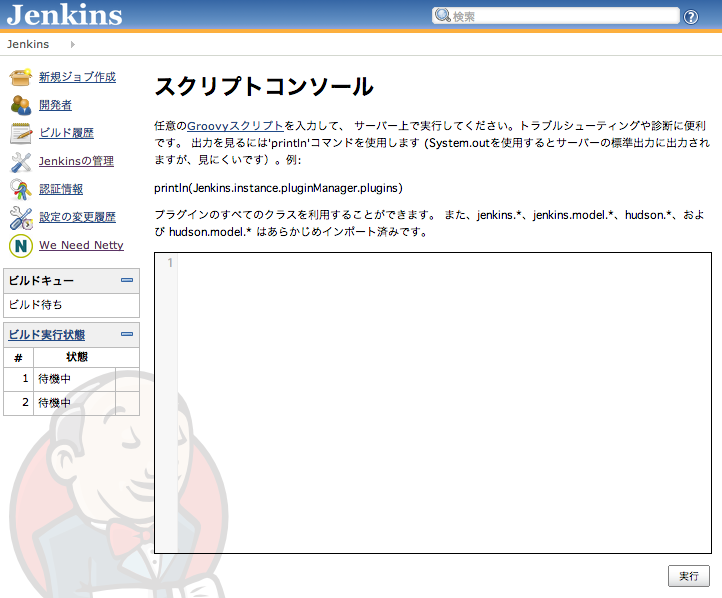Open ビルド履歴 link
Image resolution: width=722 pixels, height=598 pixels.
point(66,133)
